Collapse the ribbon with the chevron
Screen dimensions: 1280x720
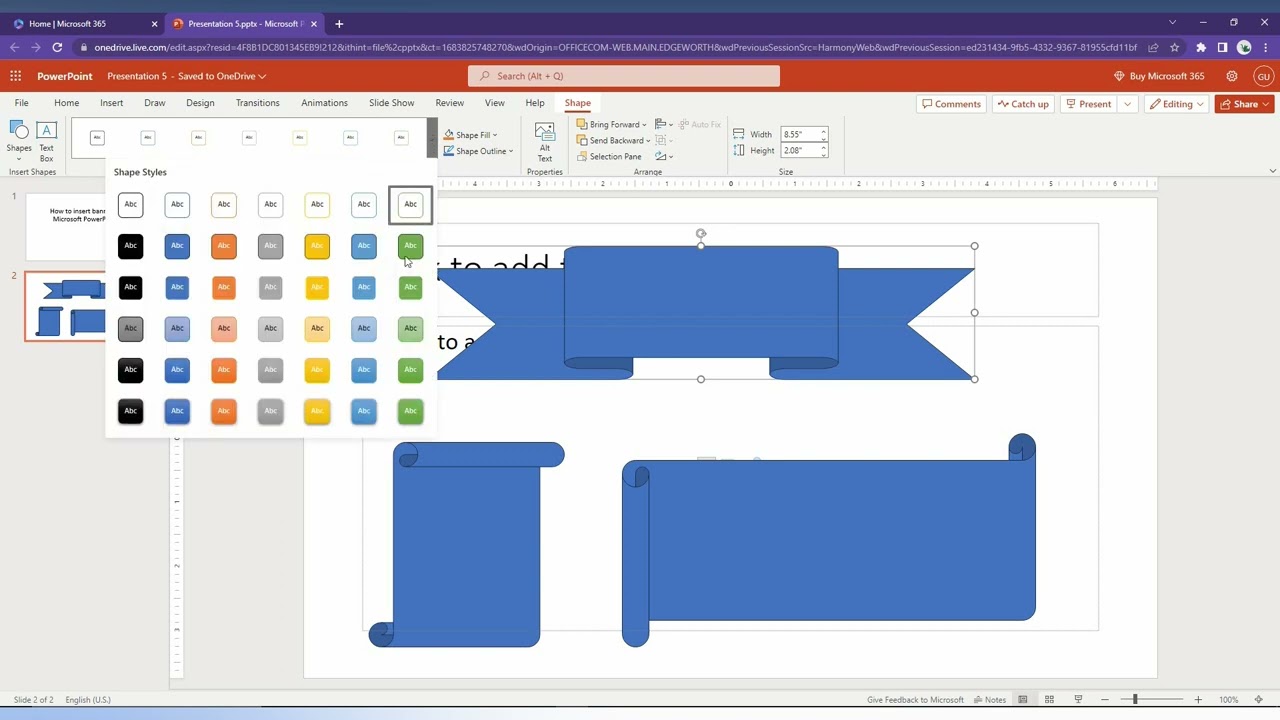[x=1272, y=171]
